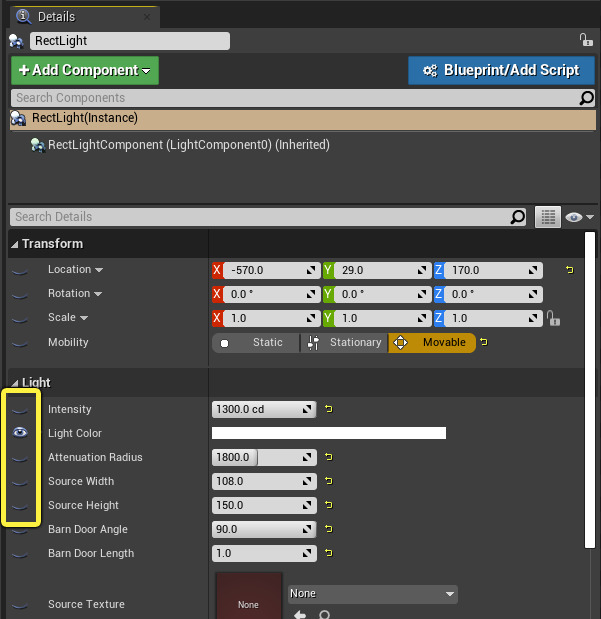Image resolution: width=601 pixels, height=619 pixels.
Task: Edit the Source Height value 150.0
Action: pos(264,505)
